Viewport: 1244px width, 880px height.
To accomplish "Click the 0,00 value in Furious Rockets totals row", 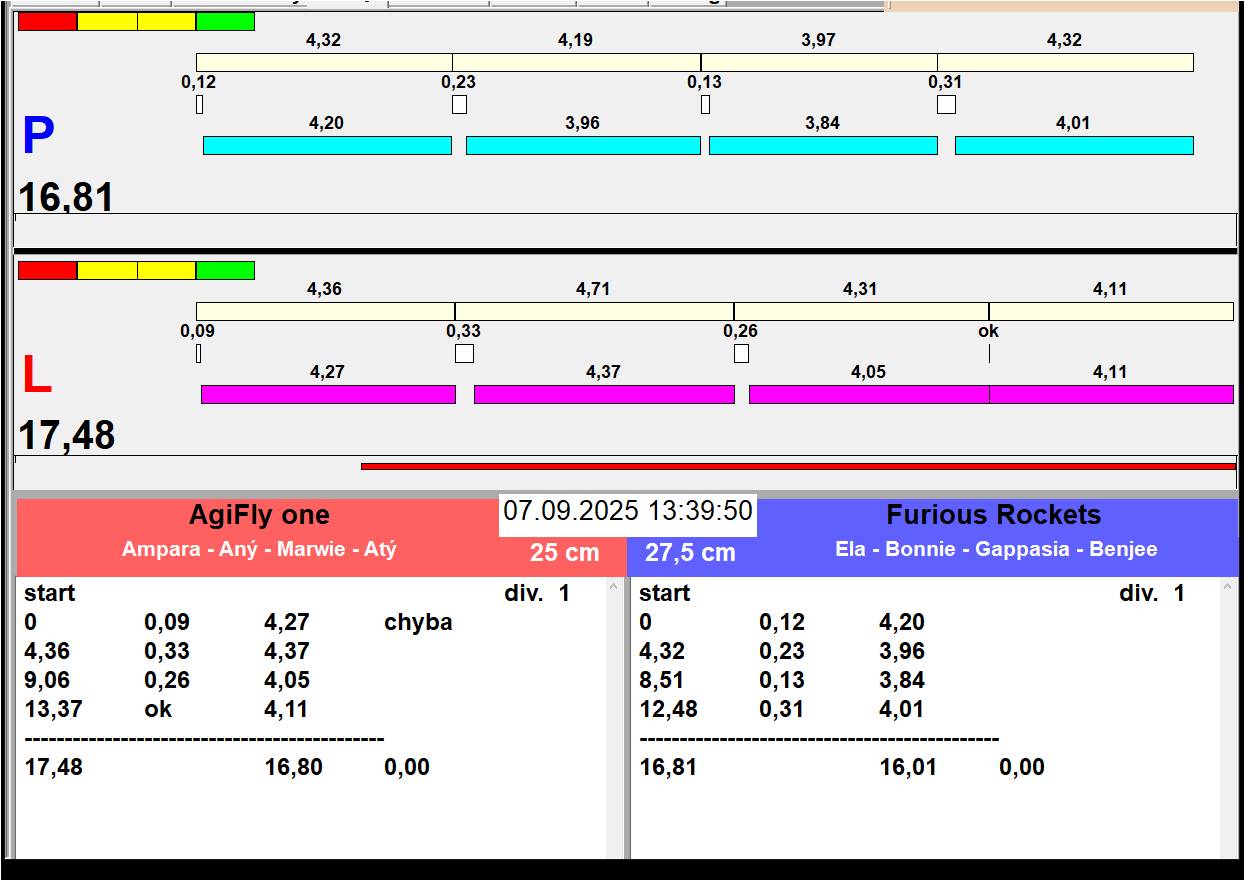I will click(1022, 767).
